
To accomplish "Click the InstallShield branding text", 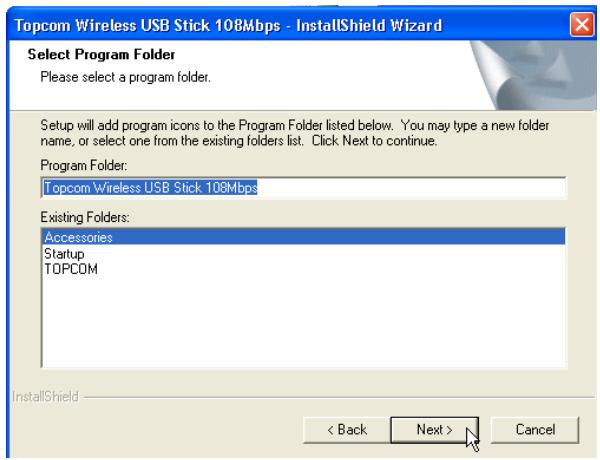I will 45,396.
